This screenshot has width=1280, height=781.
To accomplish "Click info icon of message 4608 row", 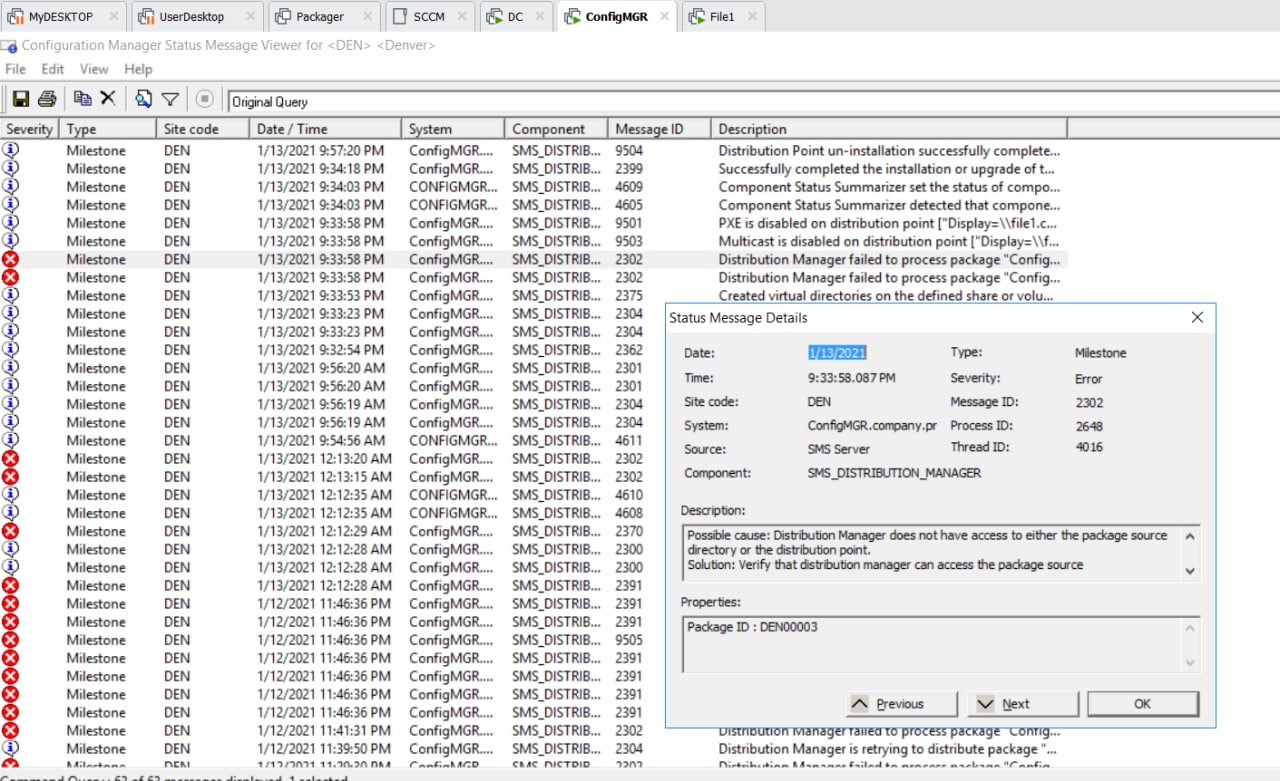I will (10, 512).
